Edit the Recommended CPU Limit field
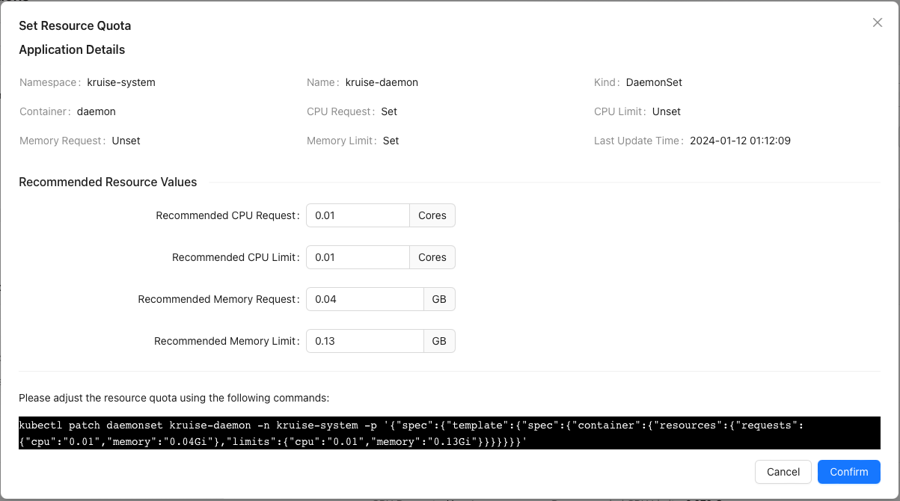 pyautogui.click(x=358, y=257)
